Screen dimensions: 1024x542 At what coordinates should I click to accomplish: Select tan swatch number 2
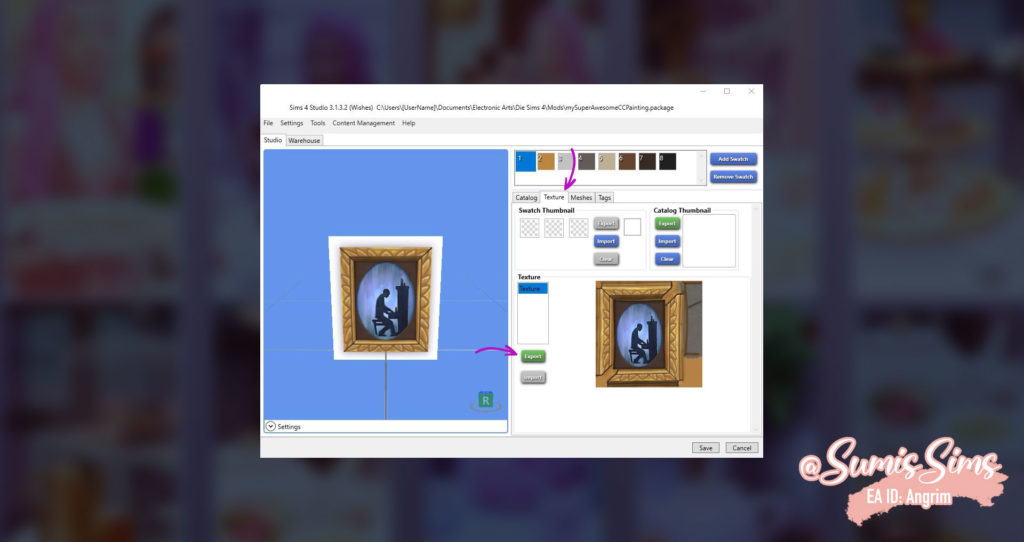[x=546, y=161]
